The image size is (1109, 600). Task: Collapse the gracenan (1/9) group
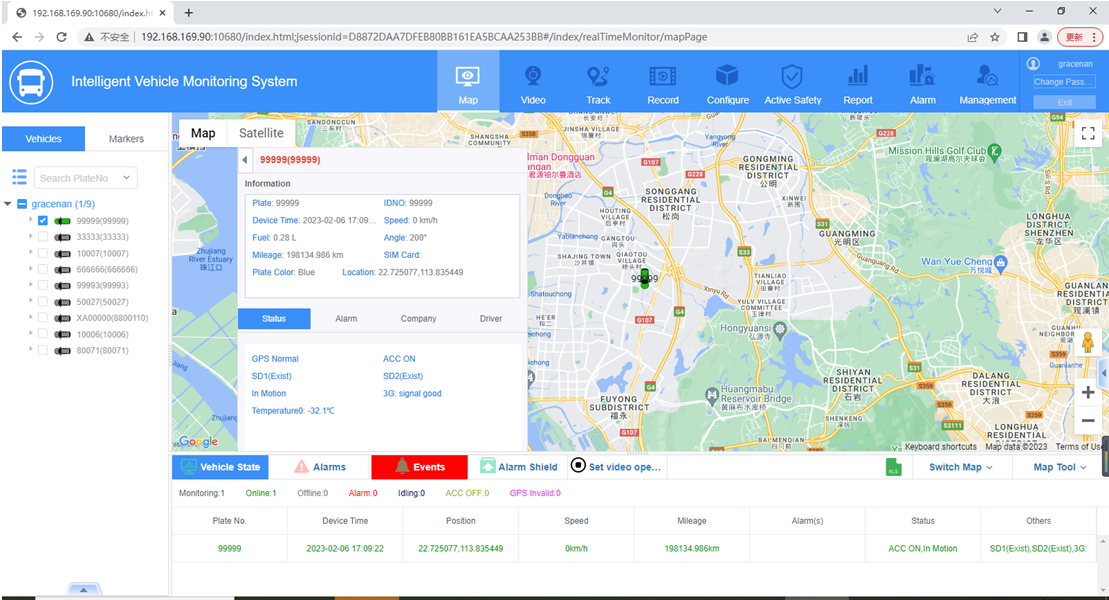pos(8,204)
